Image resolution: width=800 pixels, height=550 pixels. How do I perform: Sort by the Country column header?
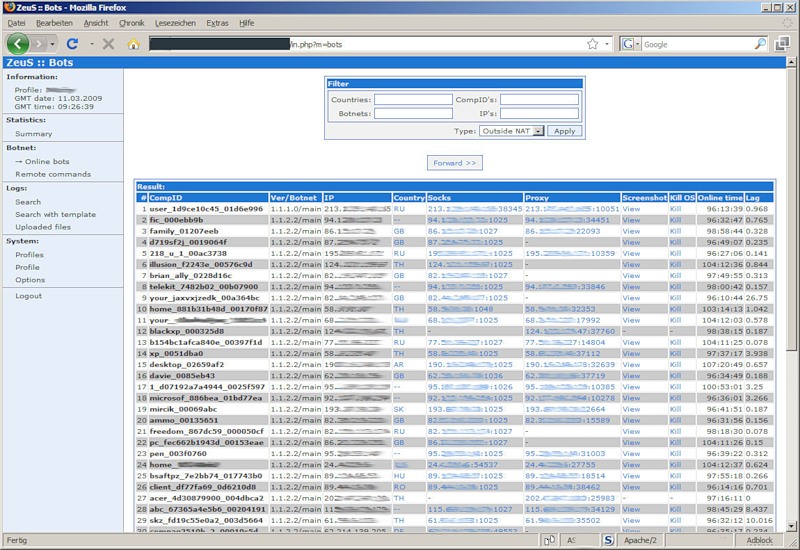click(x=409, y=198)
